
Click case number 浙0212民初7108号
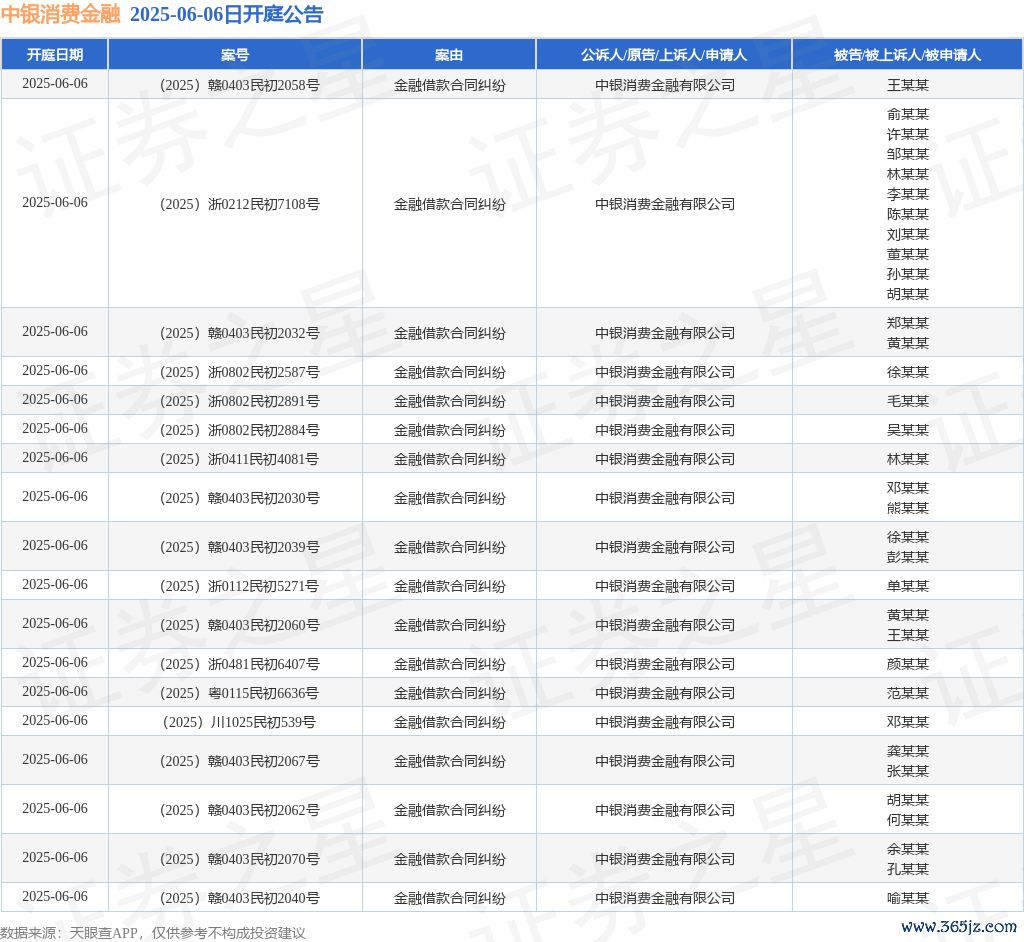(x=240, y=204)
